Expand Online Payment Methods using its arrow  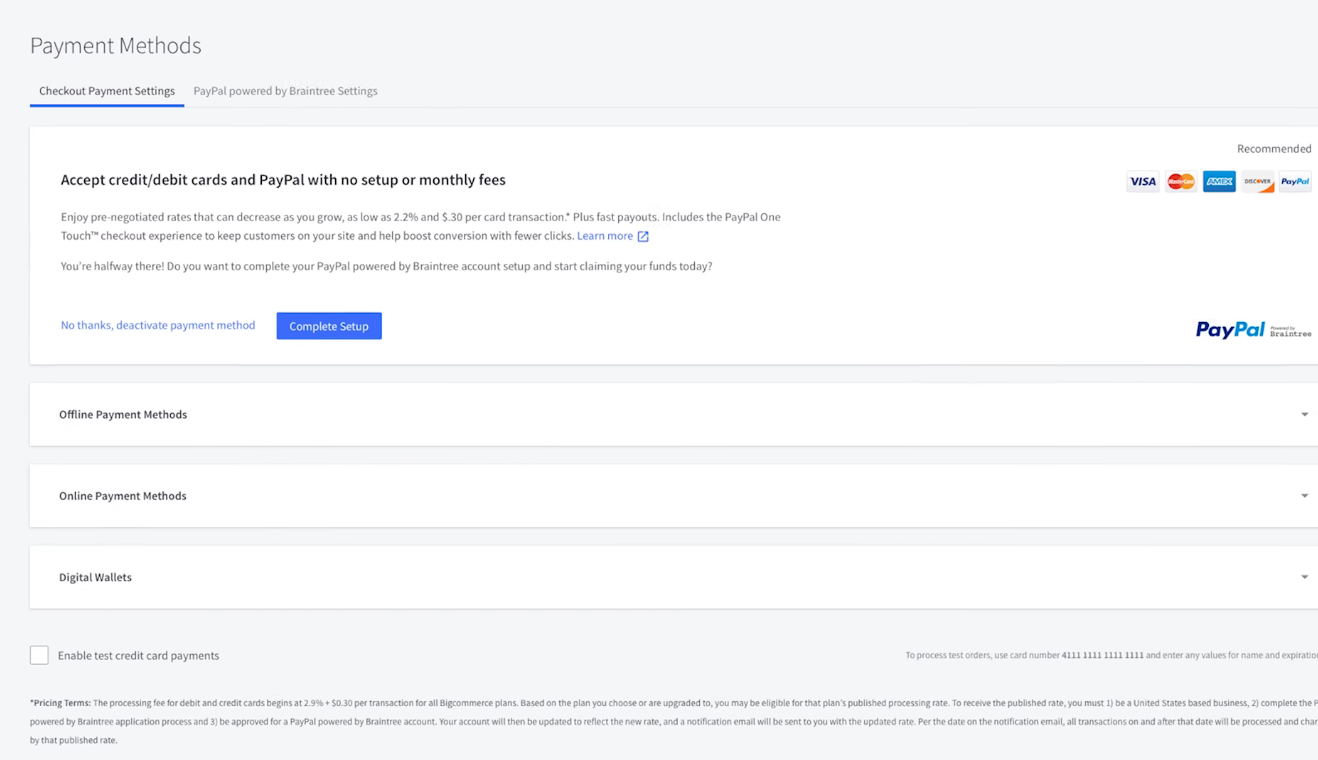[1304, 496]
